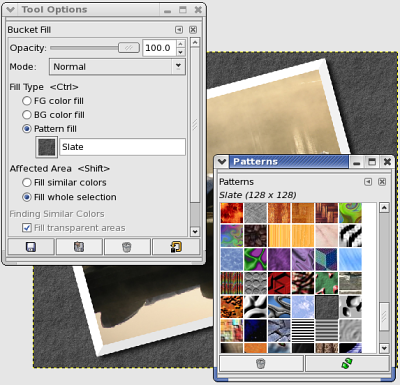Choose the fiery red-orange lava pattern
Viewport: 400px width, 385px height.
pyautogui.click(x=232, y=213)
